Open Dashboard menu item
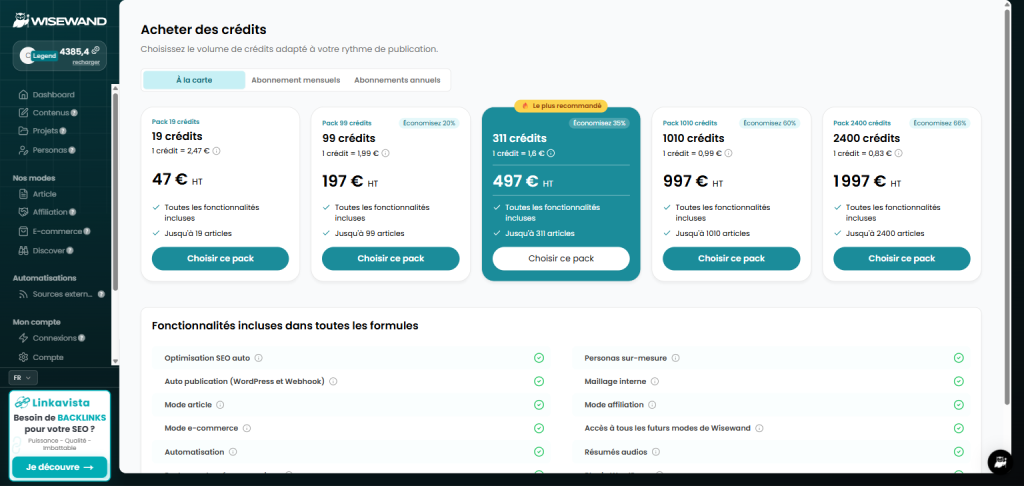The image size is (1024, 486). (x=54, y=95)
